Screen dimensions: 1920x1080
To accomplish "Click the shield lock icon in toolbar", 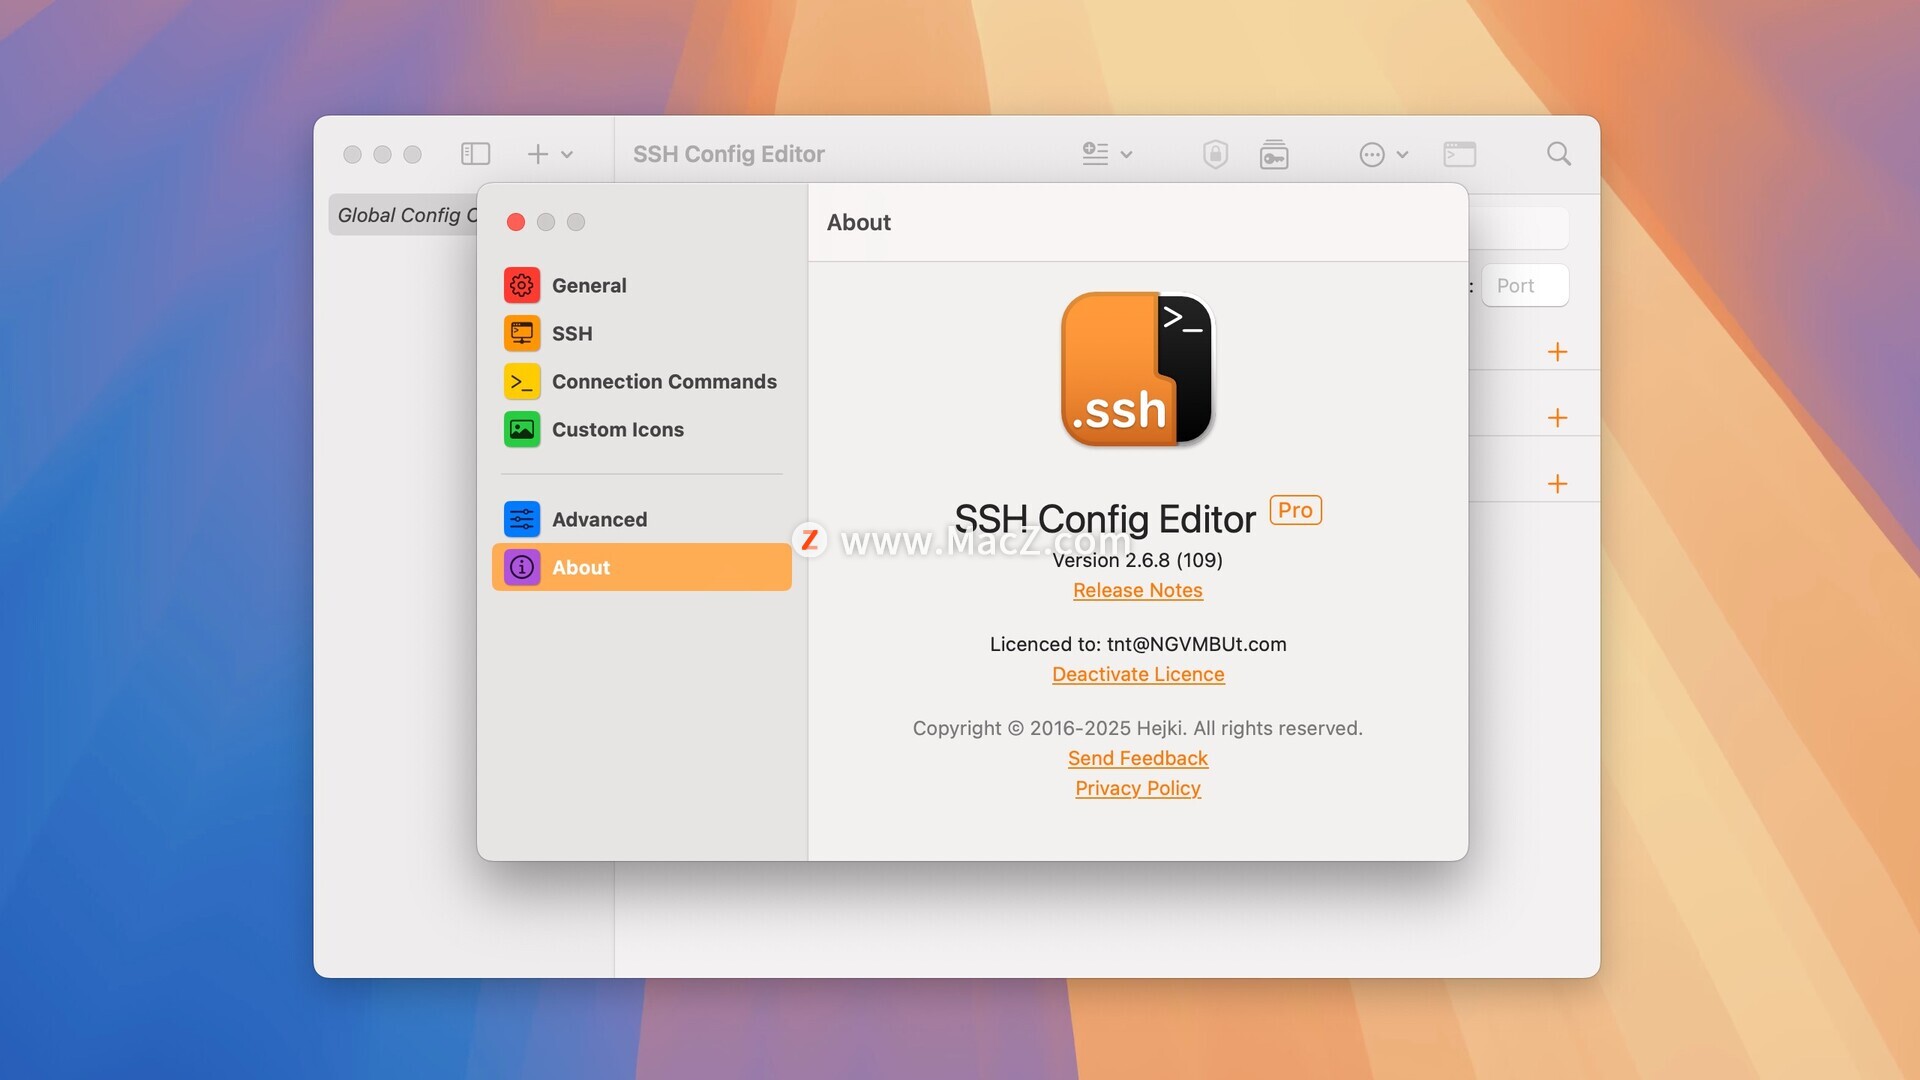I will point(1215,154).
